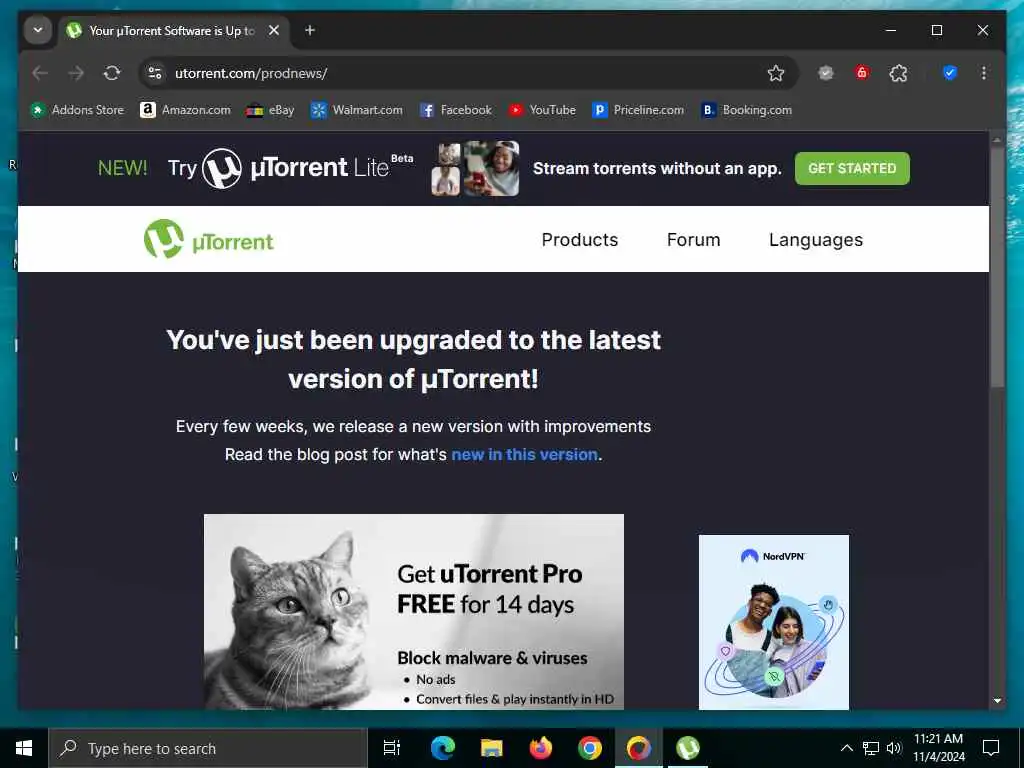Click the red lock extension icon
Viewport: 1024px width, 768px height.
(x=862, y=73)
